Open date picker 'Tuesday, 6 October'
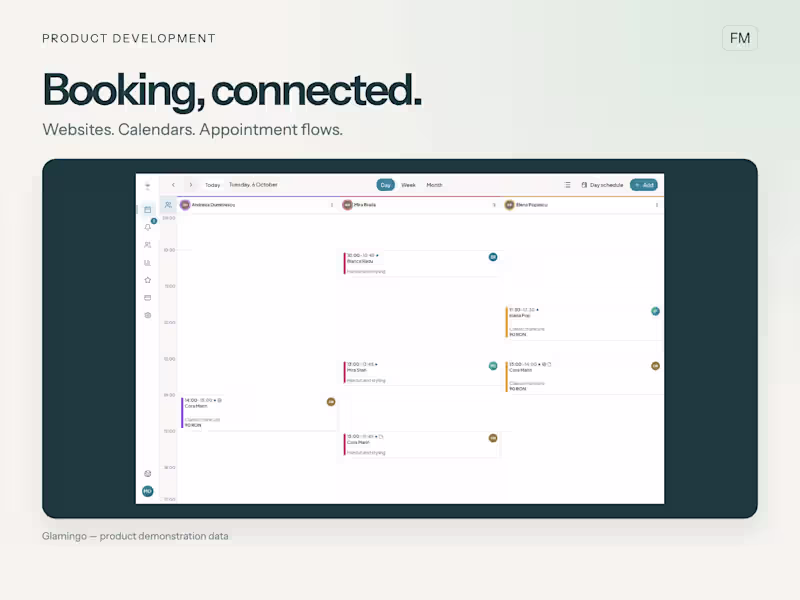The height and width of the screenshot is (600, 800). [x=253, y=185]
